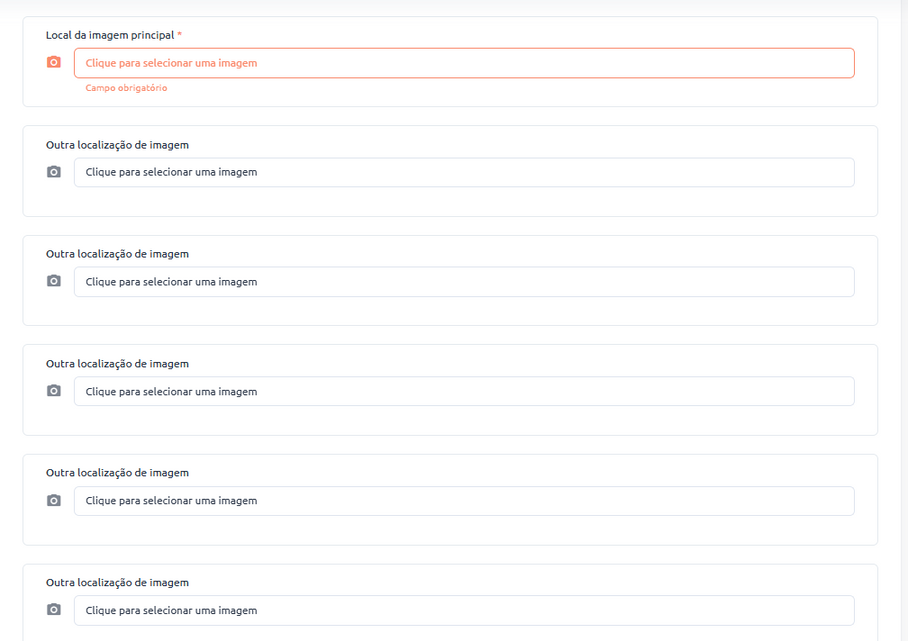Open image picker in fourth 'Outra localização' field
Image resolution: width=908 pixels, height=641 pixels.
pos(464,501)
